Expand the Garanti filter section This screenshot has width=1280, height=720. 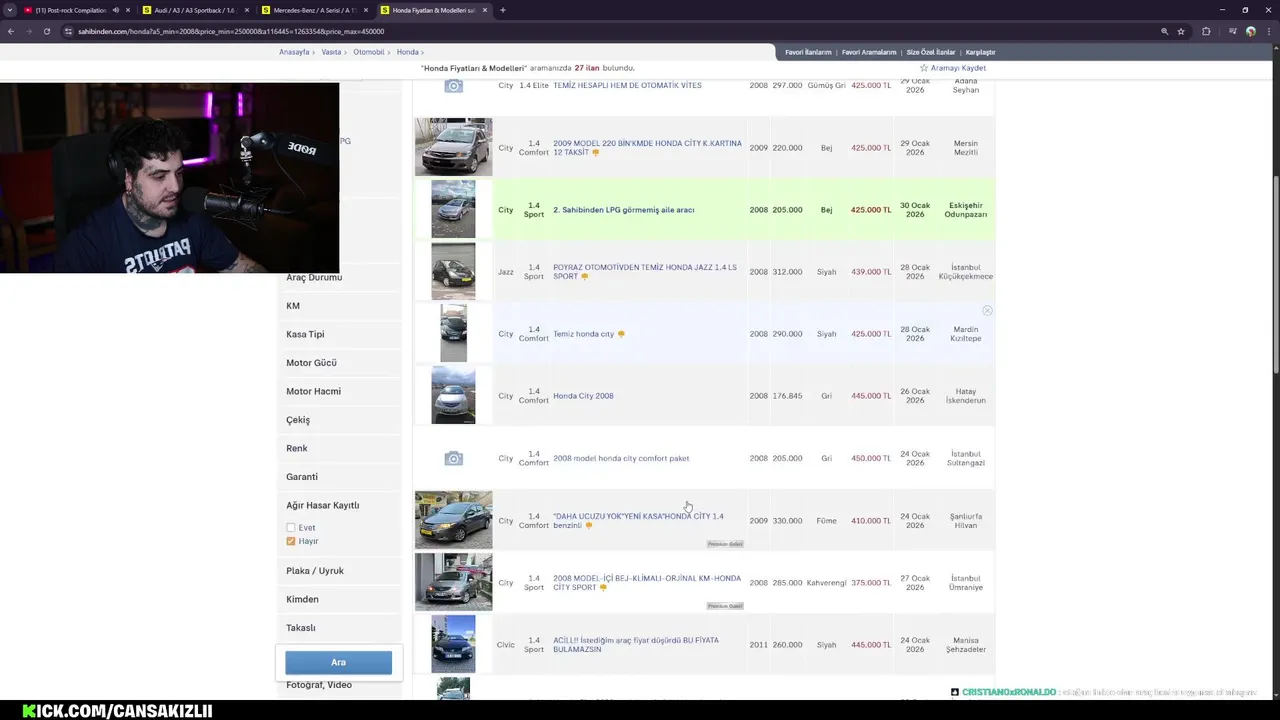pos(302,477)
